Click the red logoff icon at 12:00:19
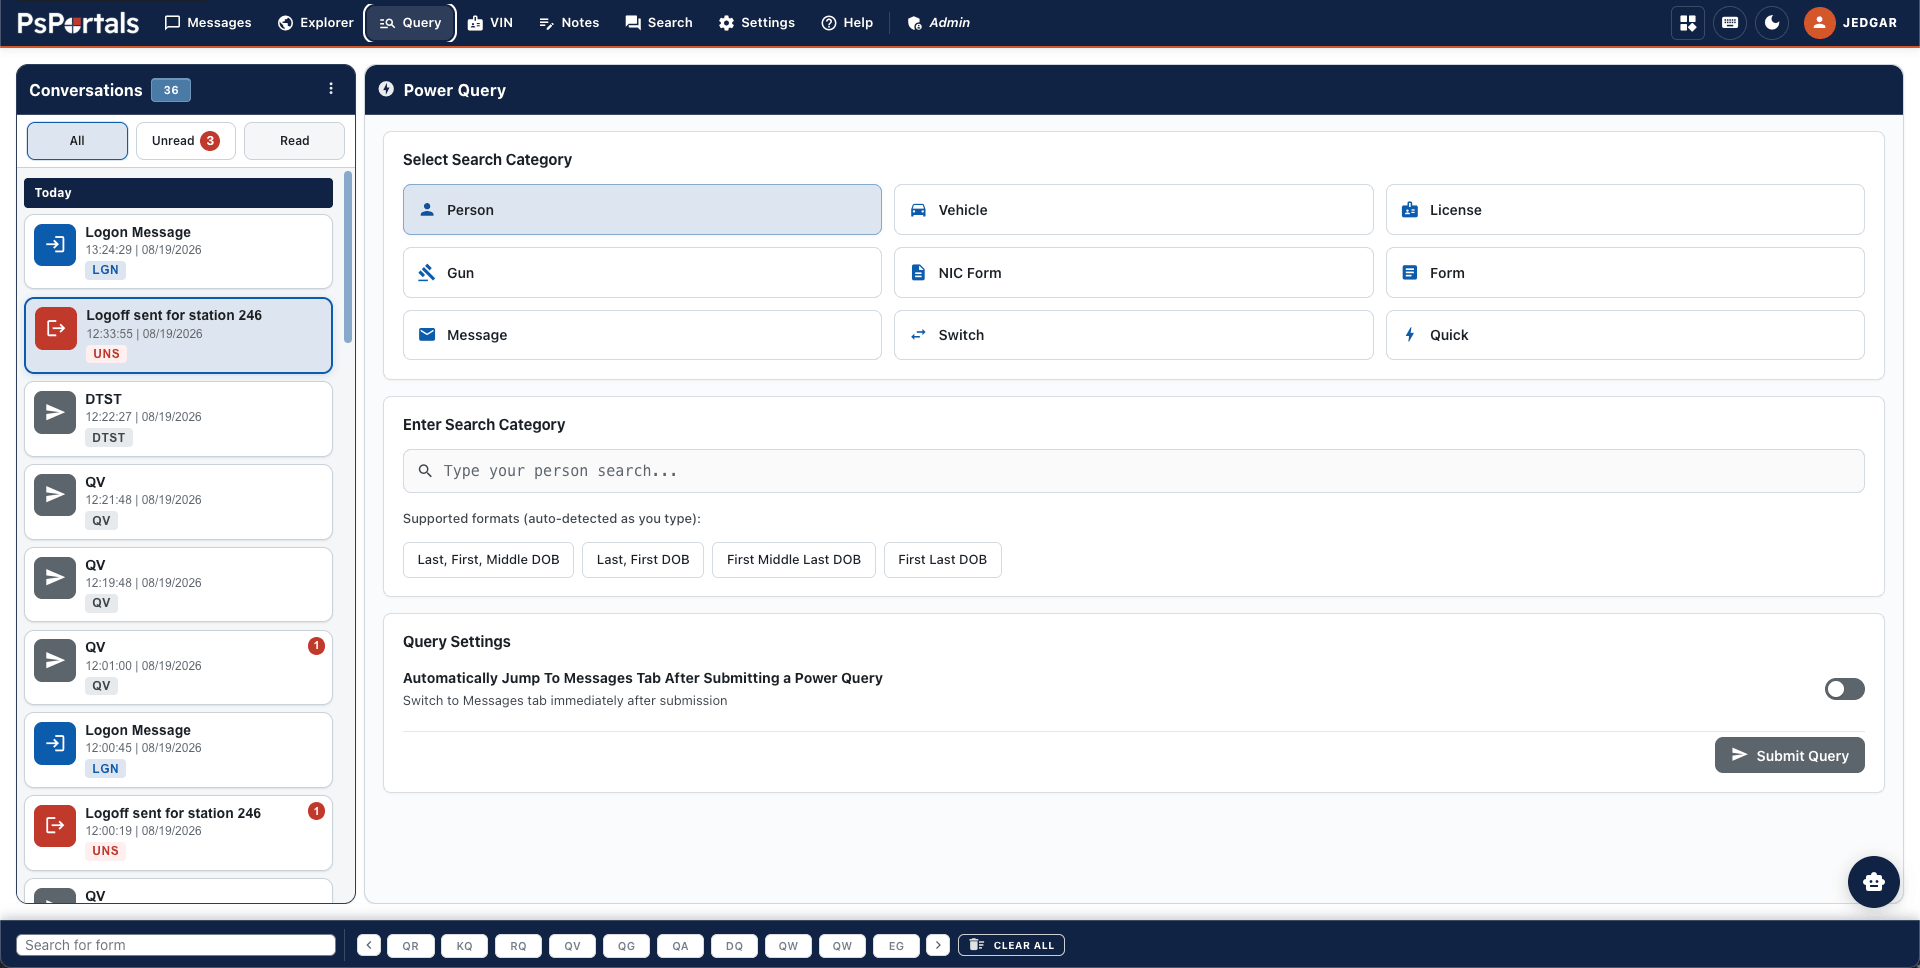The height and width of the screenshot is (968, 1920). (55, 826)
